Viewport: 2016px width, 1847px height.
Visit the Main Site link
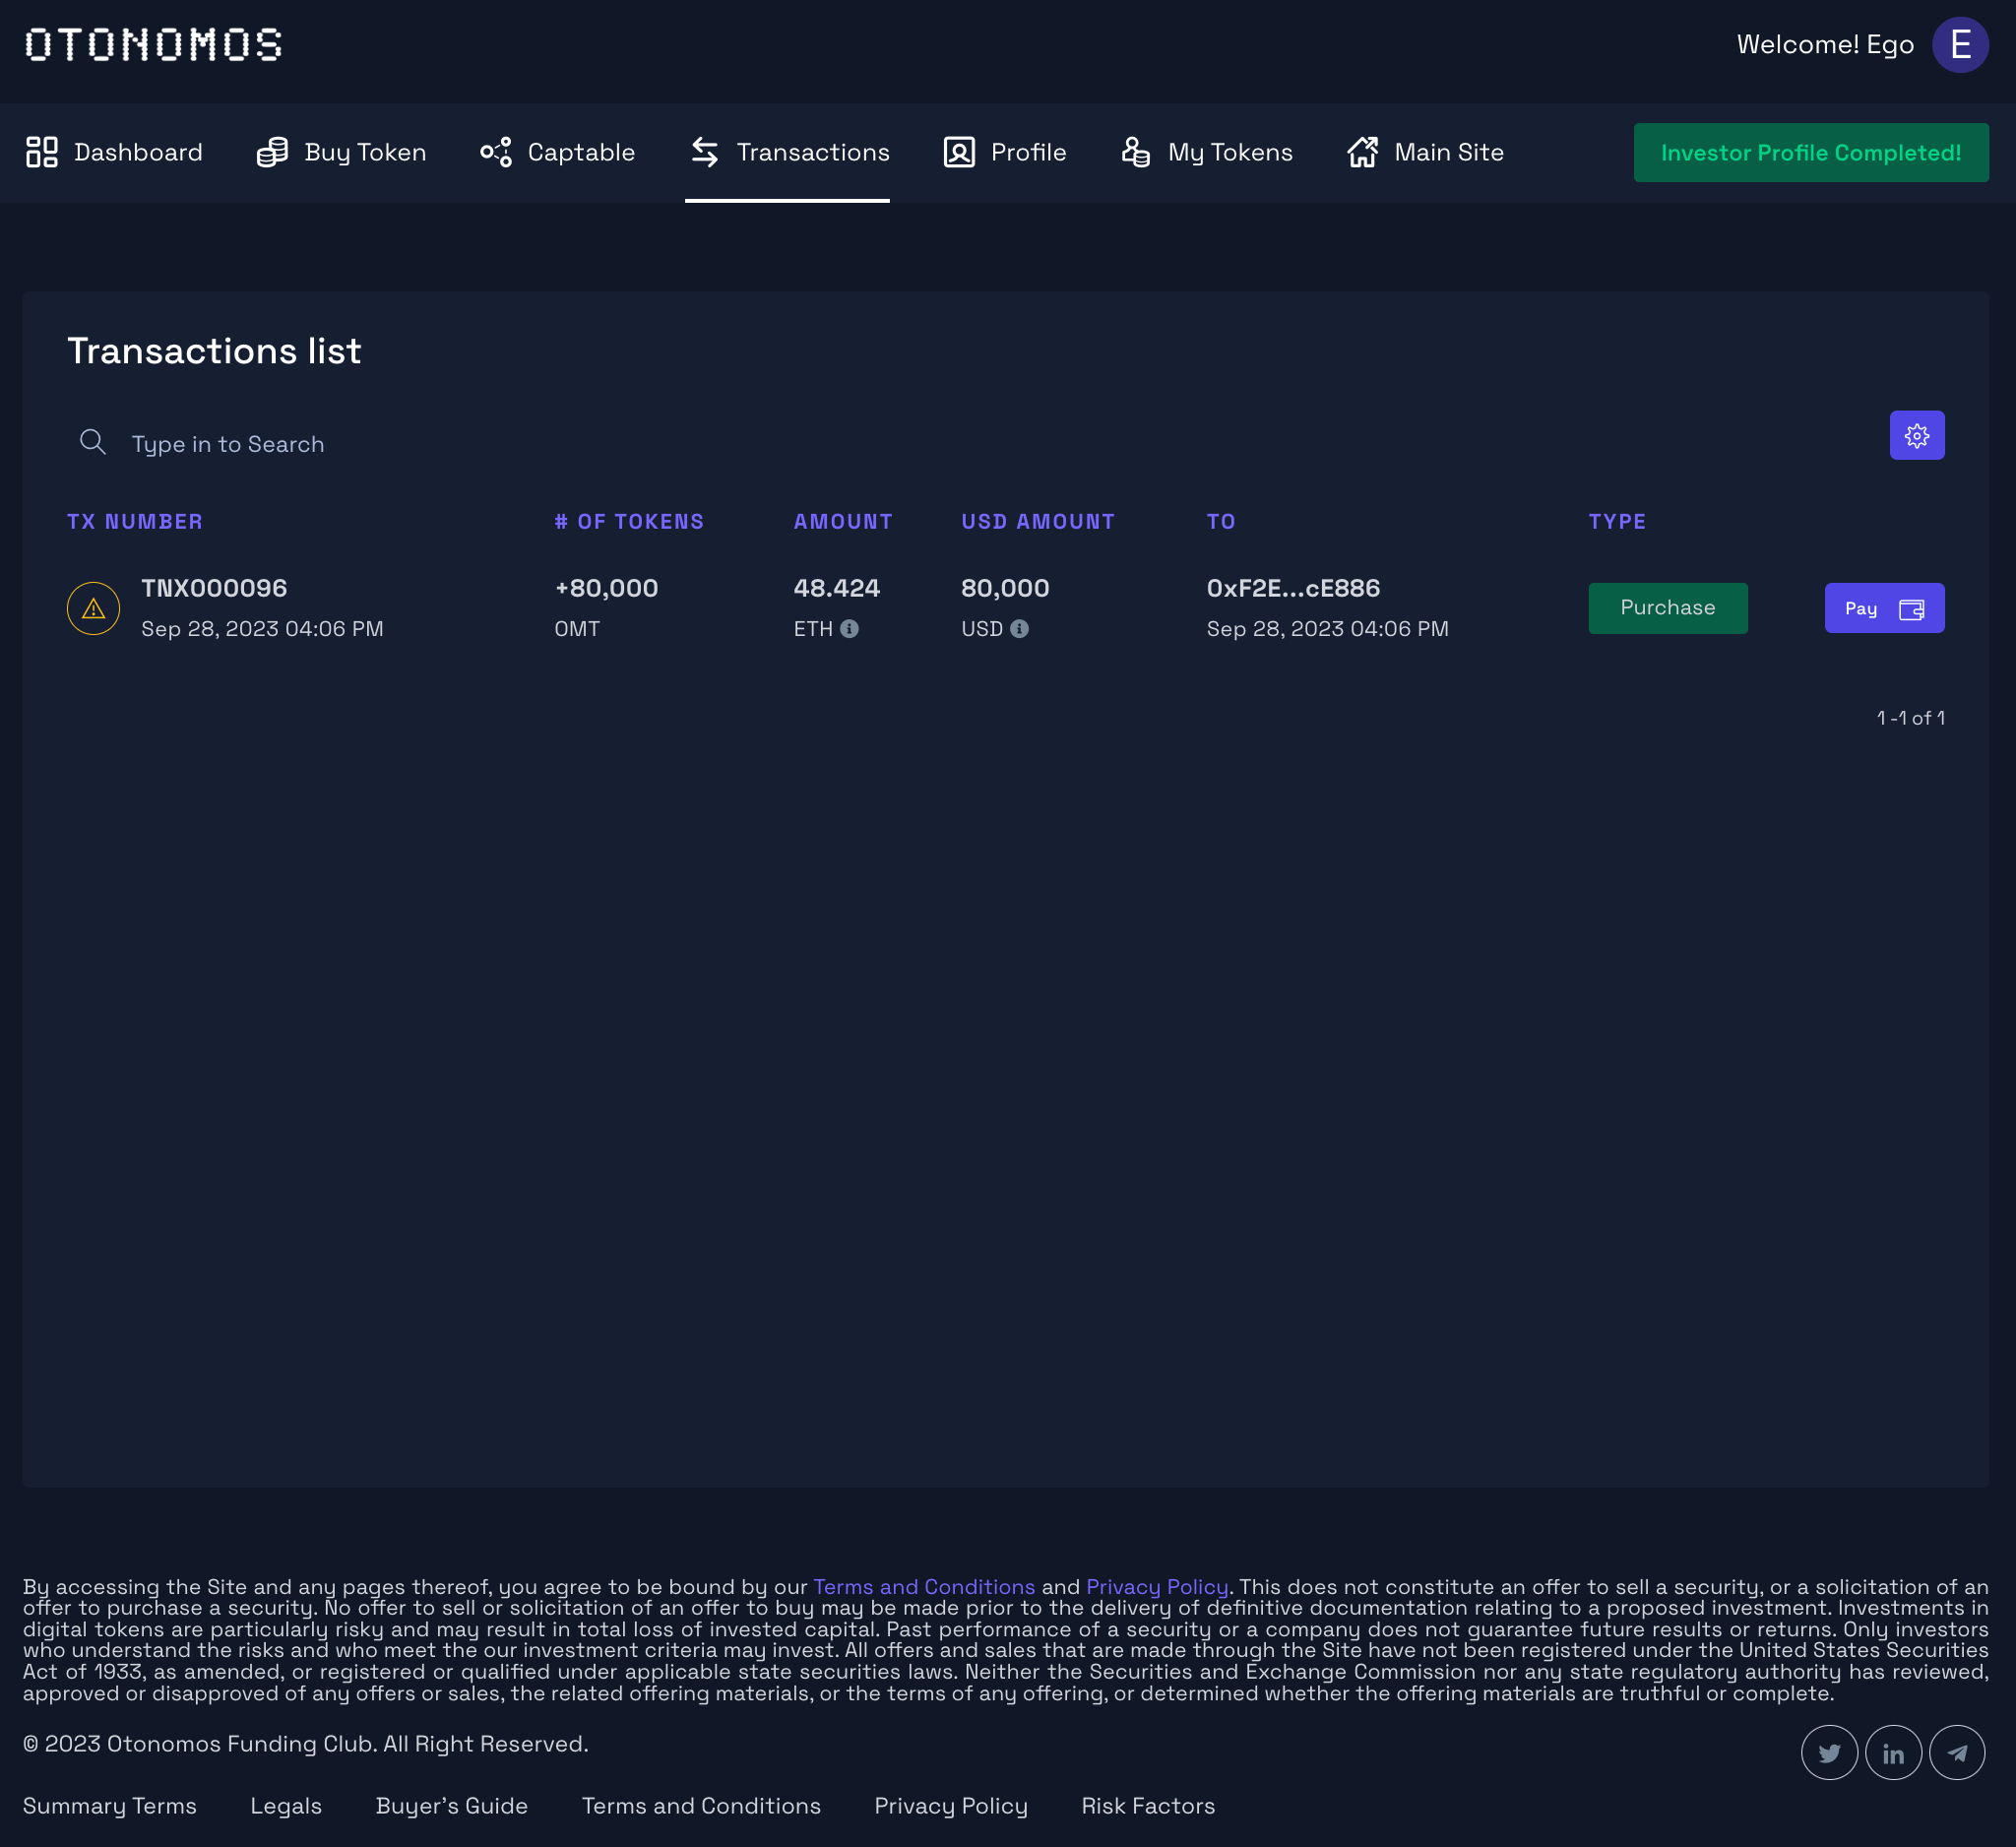1425,152
